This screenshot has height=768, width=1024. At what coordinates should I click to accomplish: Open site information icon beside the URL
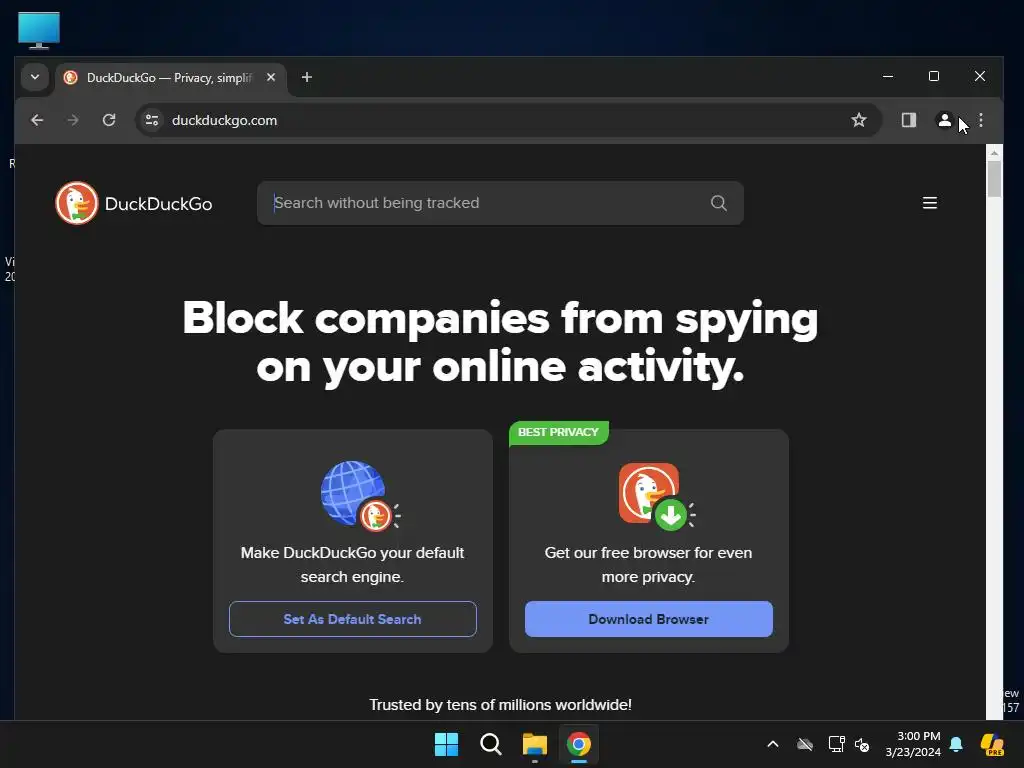tap(152, 120)
